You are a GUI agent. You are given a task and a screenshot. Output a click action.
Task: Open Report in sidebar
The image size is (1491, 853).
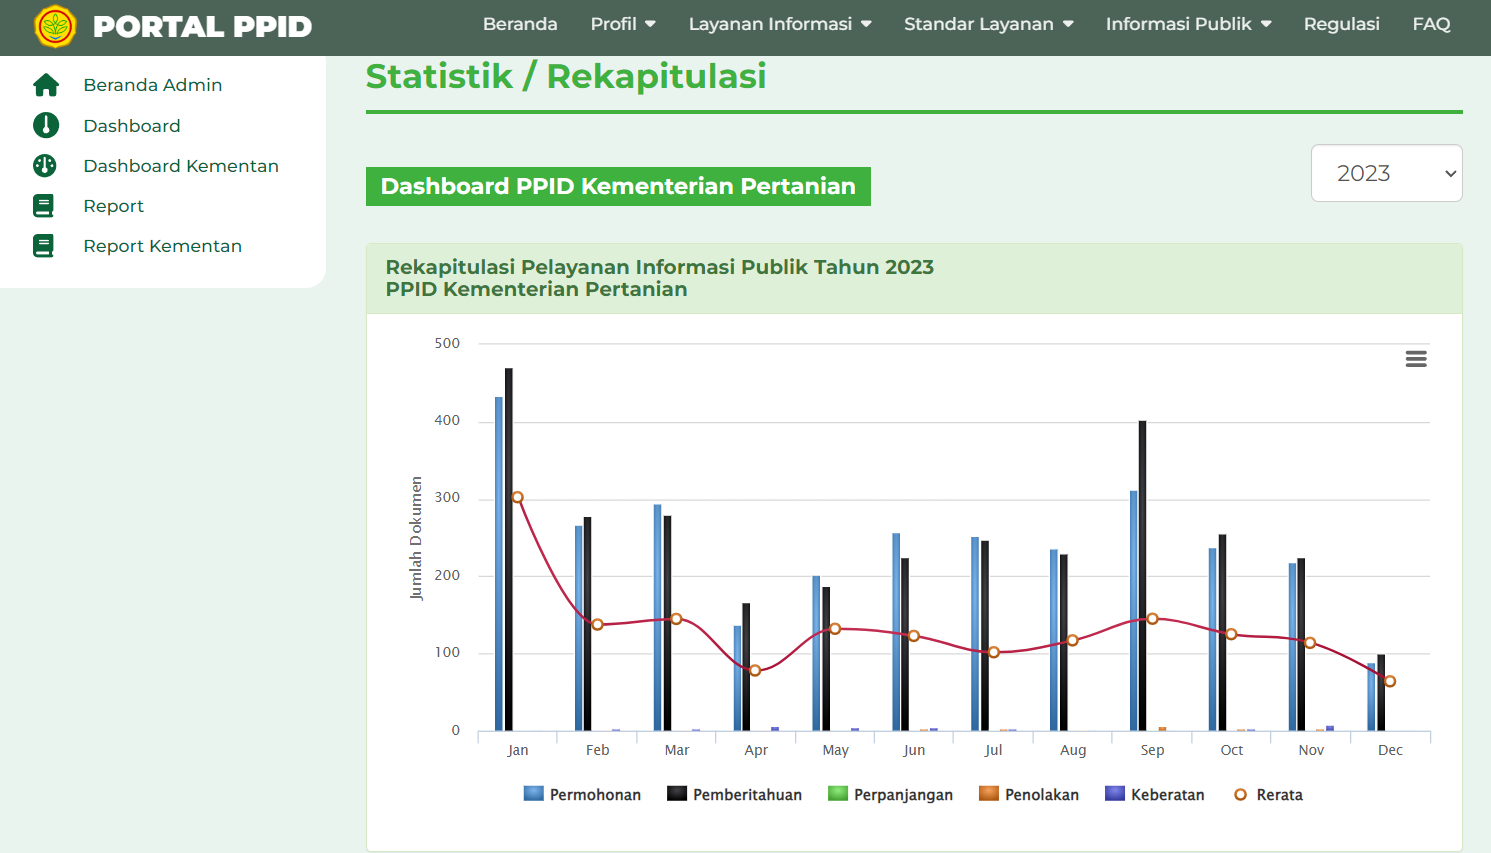(114, 206)
